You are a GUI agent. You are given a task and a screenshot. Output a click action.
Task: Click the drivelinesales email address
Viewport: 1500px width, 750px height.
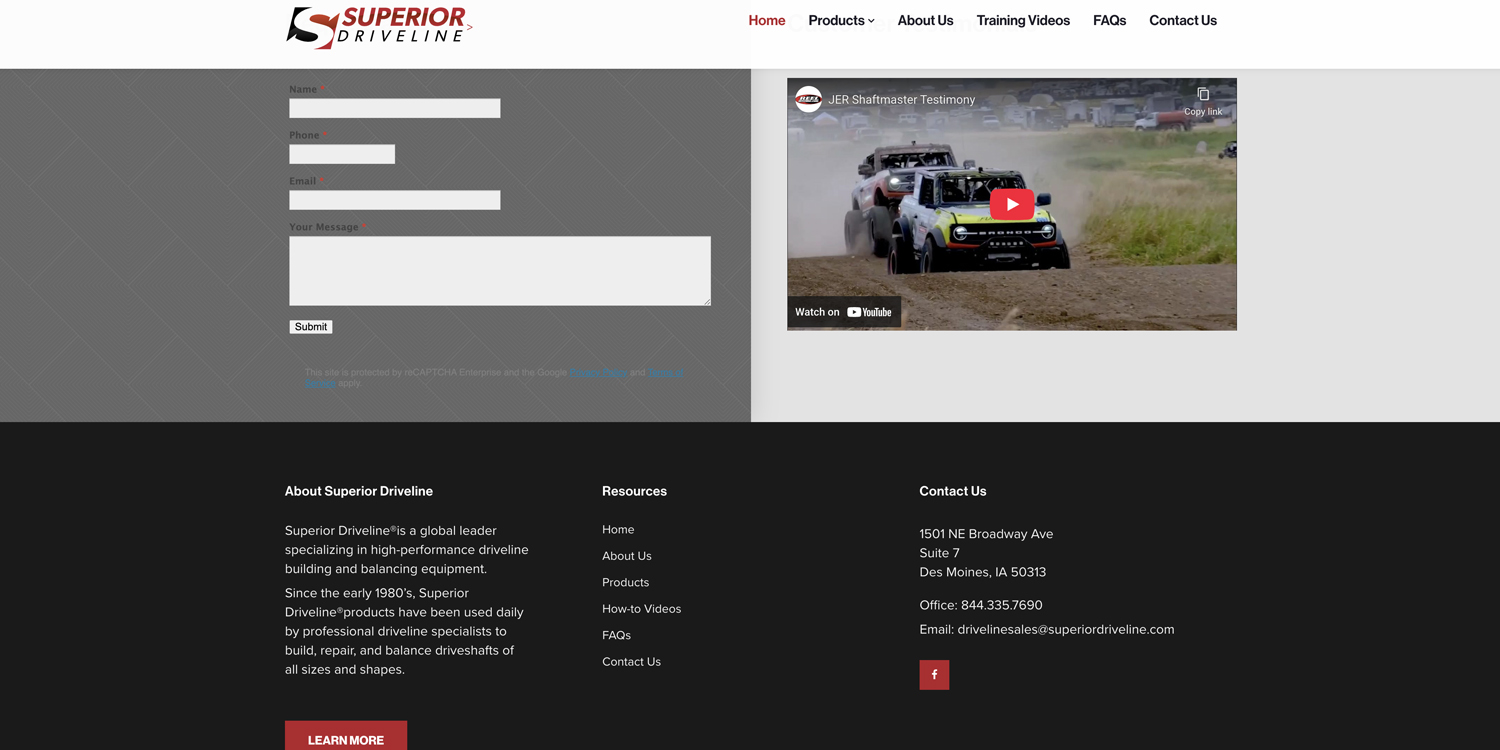(1065, 629)
